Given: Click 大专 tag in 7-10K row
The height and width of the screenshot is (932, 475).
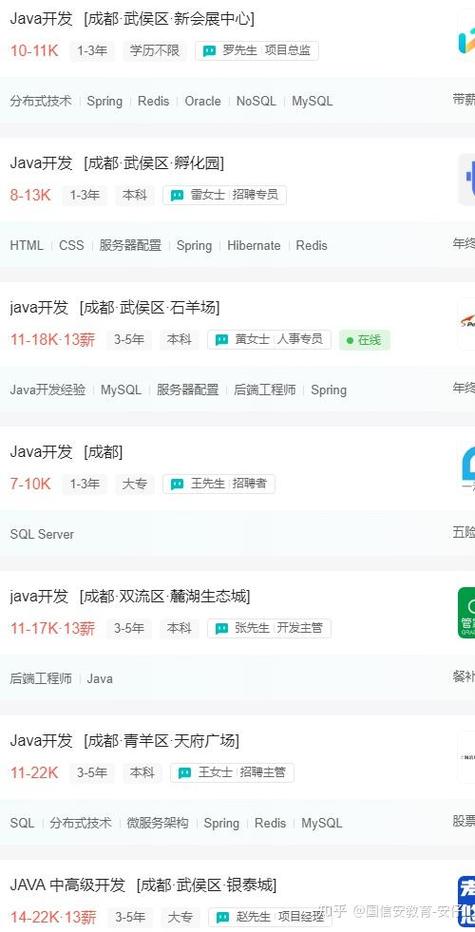Looking at the screenshot, I should (134, 484).
